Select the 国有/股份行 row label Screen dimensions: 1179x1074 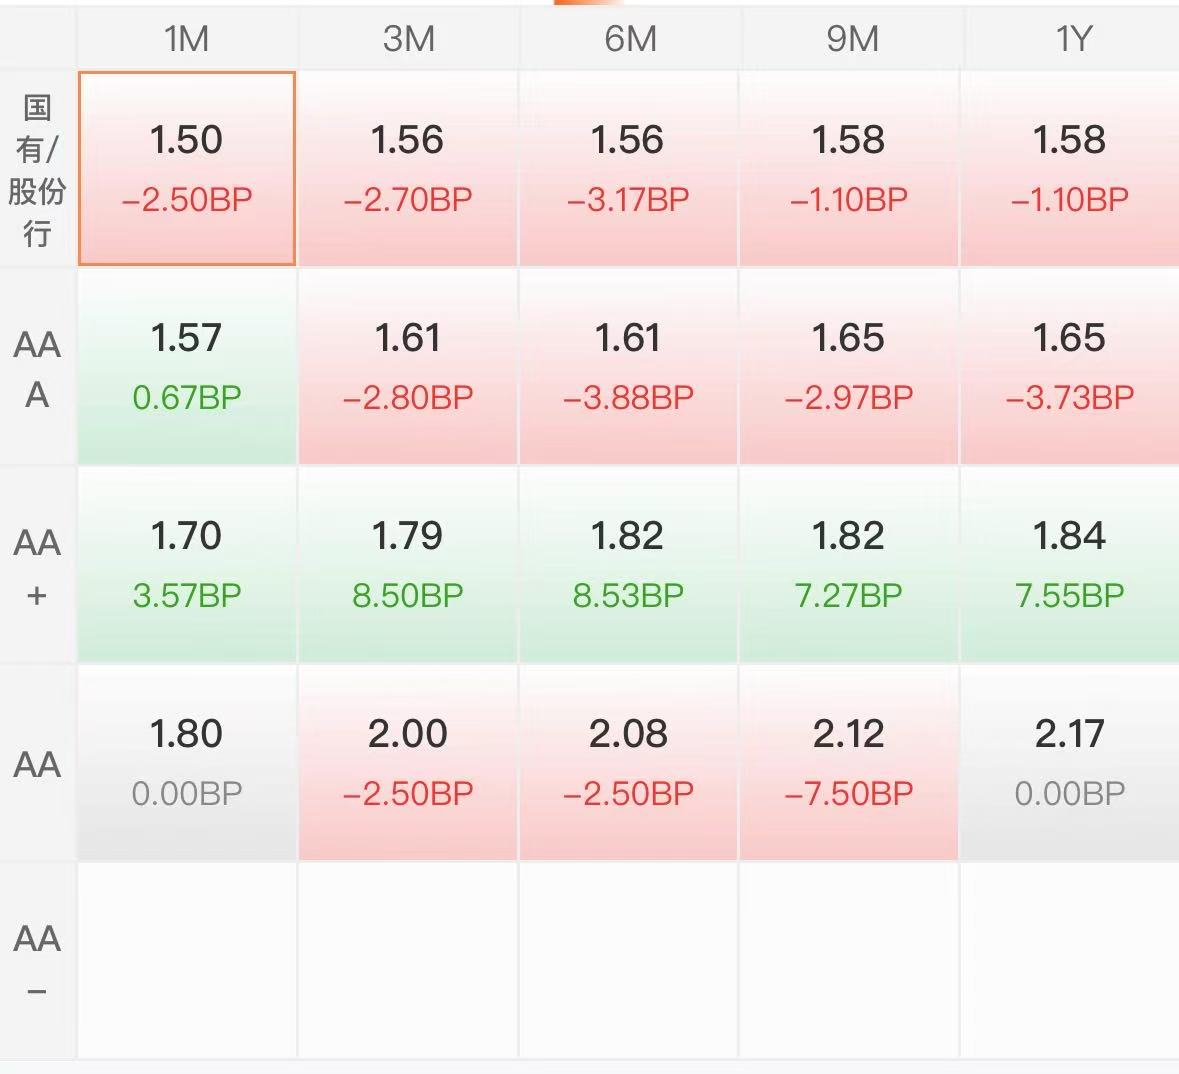pos(38,169)
